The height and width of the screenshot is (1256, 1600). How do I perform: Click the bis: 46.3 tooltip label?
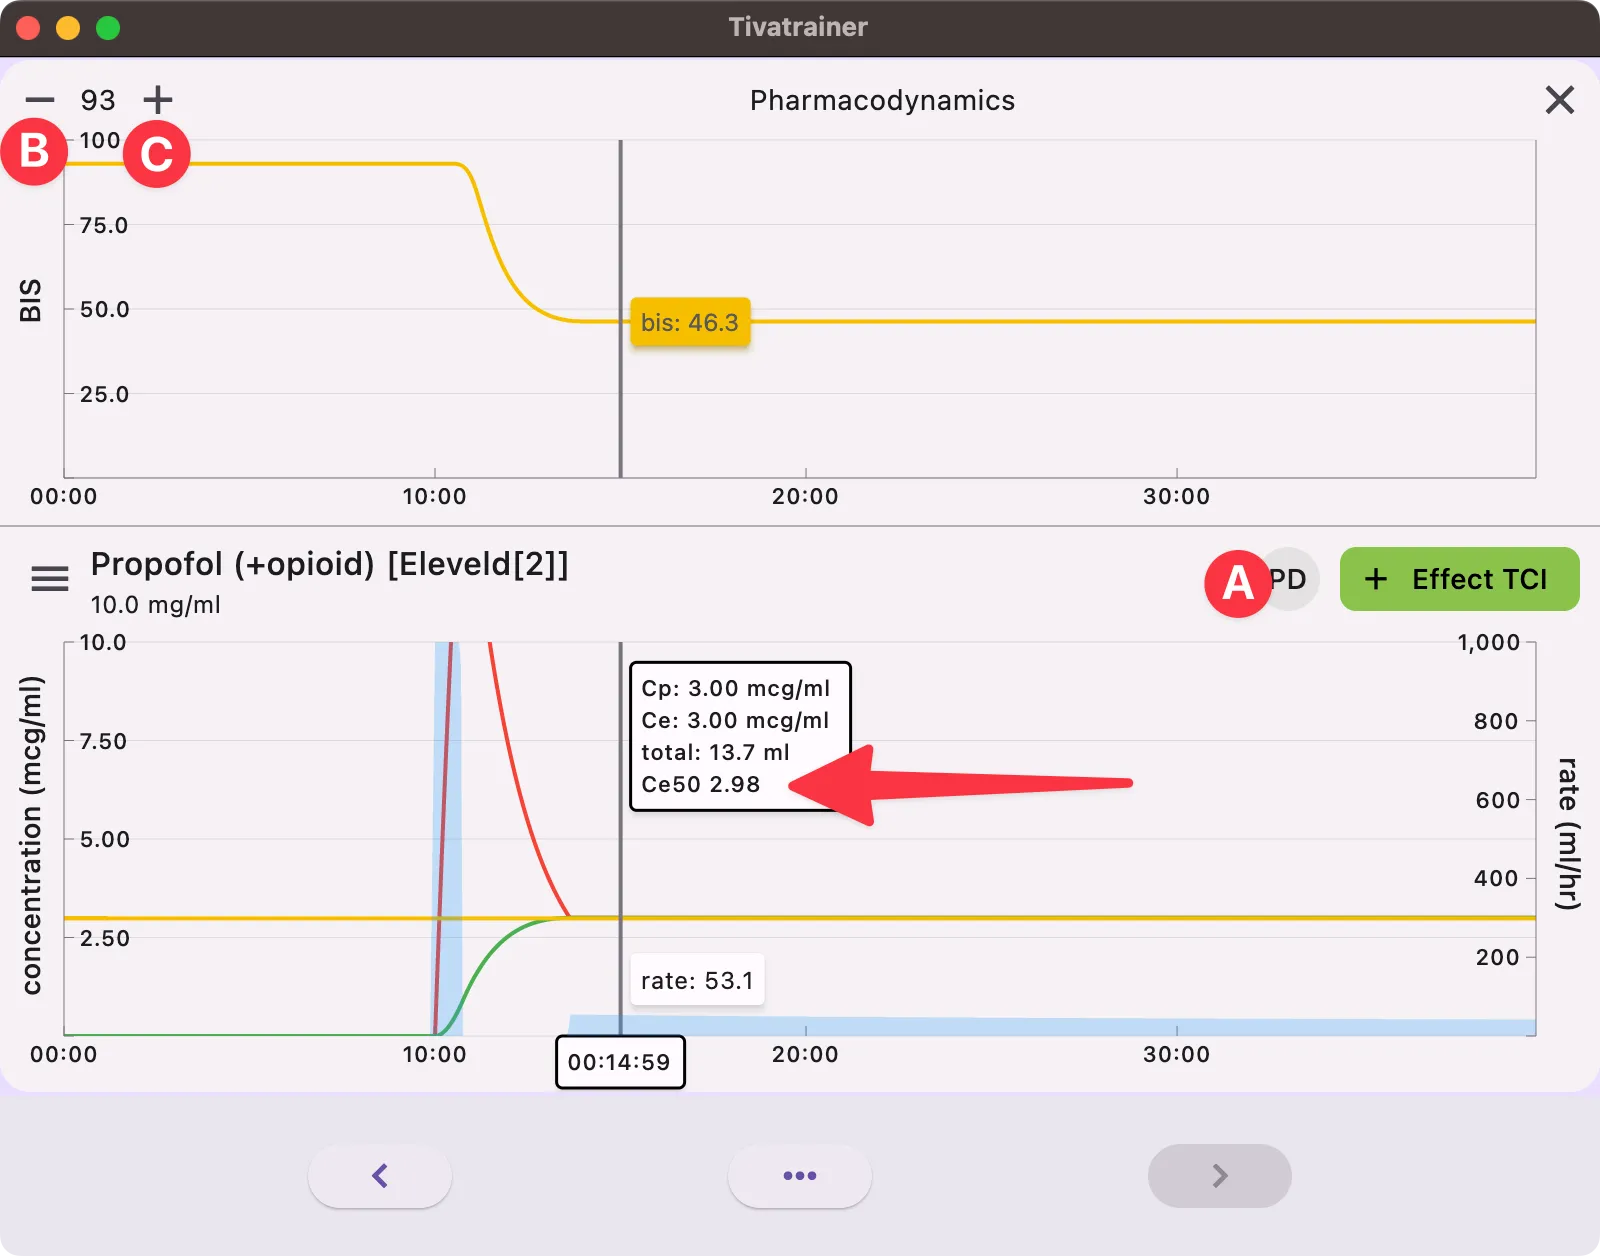690,323
